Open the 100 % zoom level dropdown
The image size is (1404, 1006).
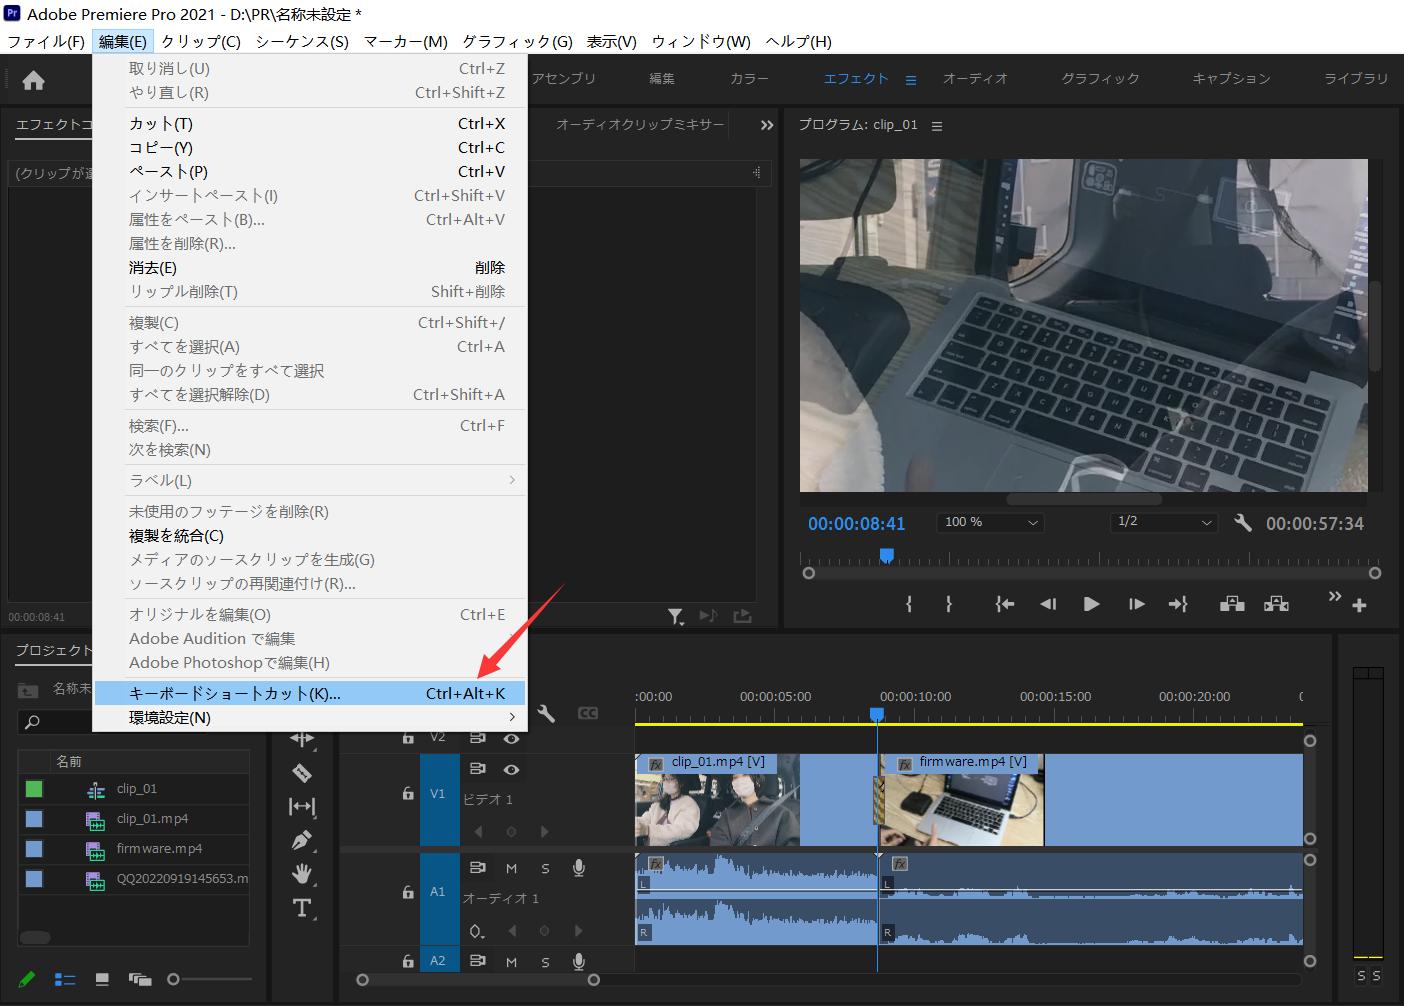pyautogui.click(x=990, y=522)
